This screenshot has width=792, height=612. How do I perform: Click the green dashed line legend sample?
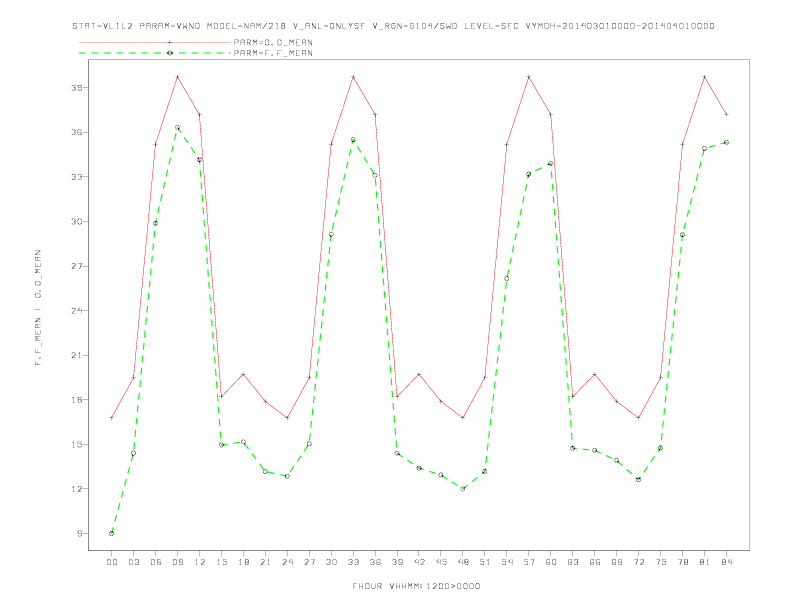click(155, 53)
